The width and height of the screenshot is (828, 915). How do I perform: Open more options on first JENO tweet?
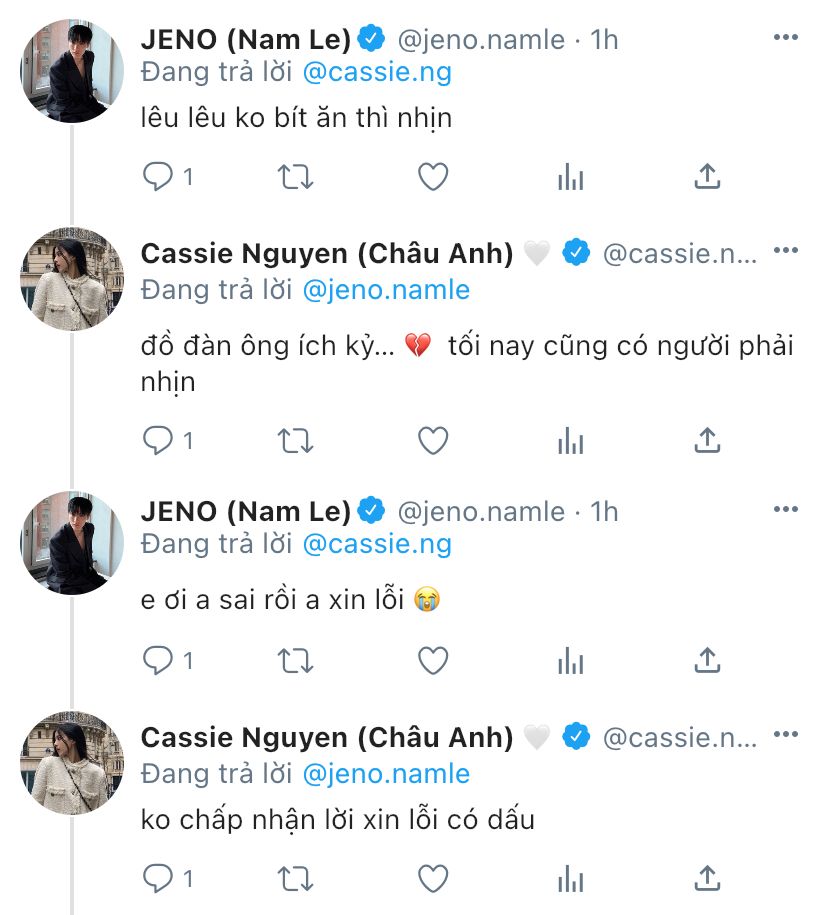click(786, 38)
